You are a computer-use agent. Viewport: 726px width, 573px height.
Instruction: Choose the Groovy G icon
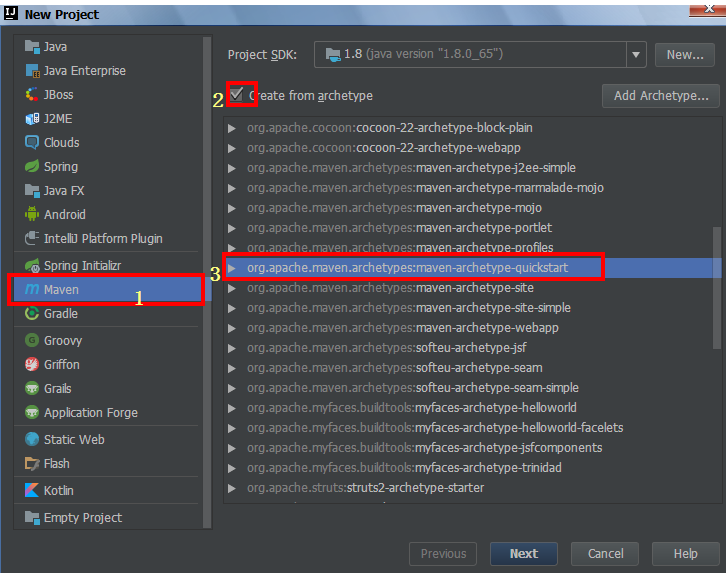click(32, 340)
